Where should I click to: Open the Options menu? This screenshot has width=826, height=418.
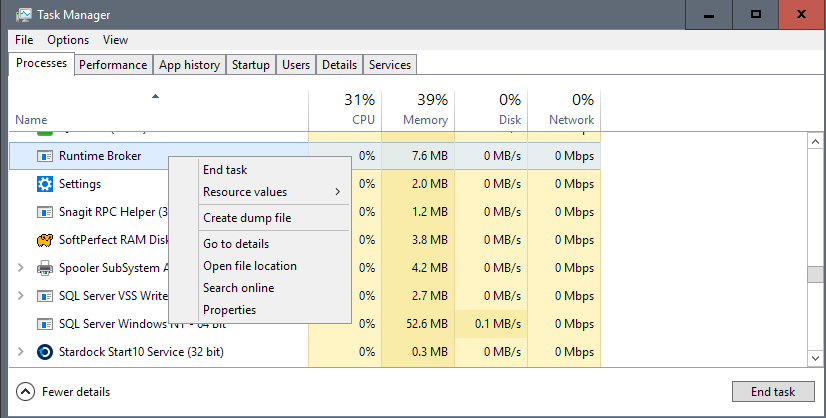pyautogui.click(x=68, y=40)
